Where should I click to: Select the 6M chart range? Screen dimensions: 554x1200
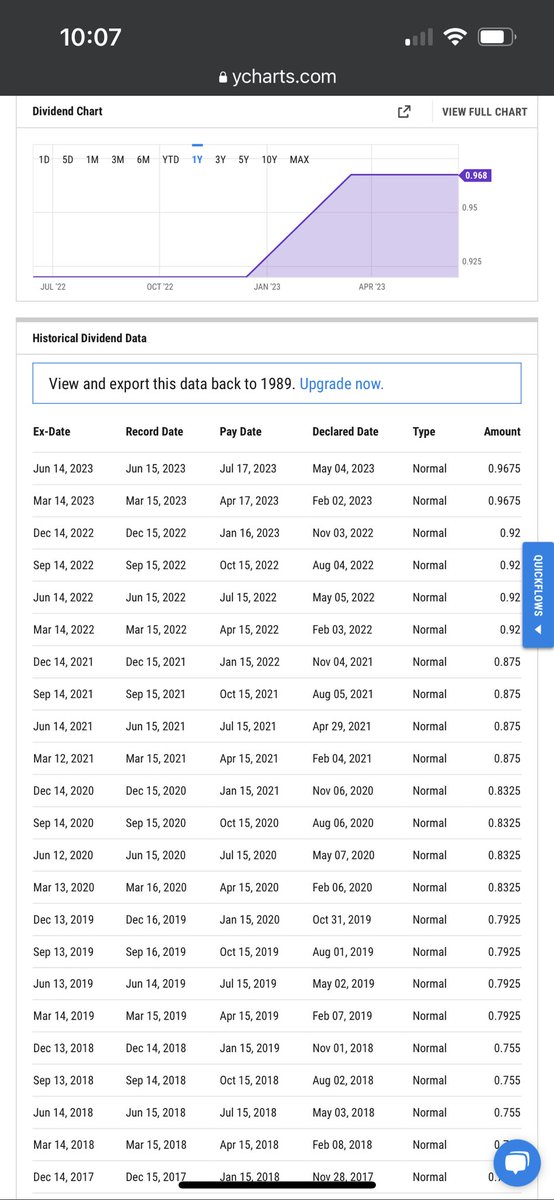tap(144, 160)
